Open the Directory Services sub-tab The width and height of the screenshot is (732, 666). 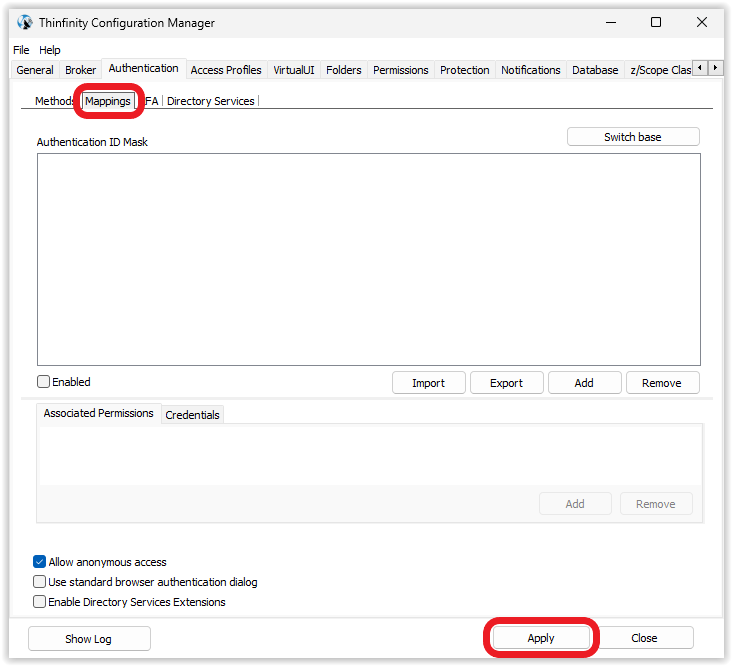point(211,101)
